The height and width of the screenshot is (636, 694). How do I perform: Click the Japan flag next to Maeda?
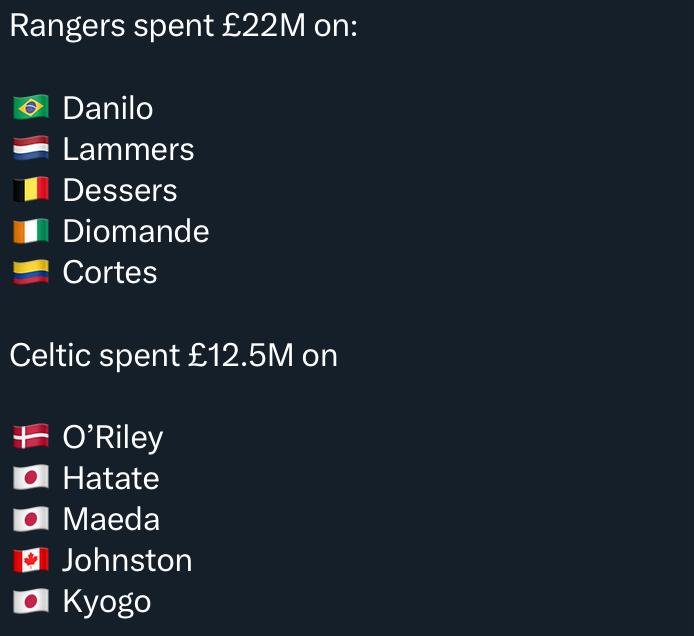tap(30, 519)
